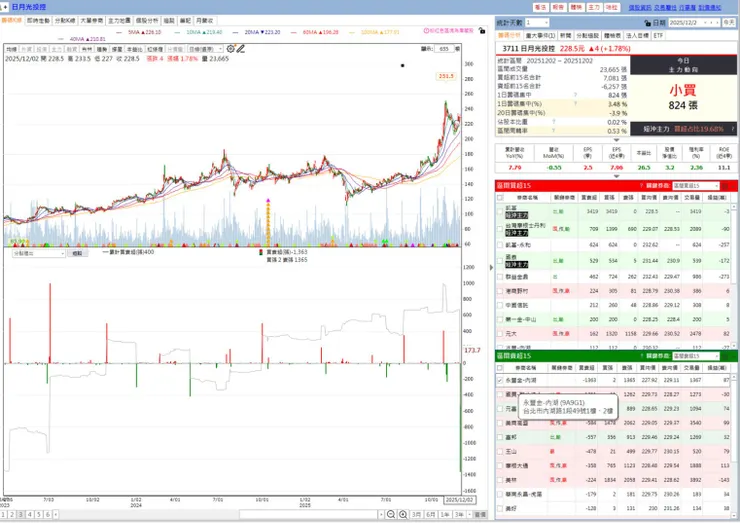Screen dimensions: 740x523
Task: Open the 關鍵券商 dropdown in buyers header
Action: tap(696, 186)
